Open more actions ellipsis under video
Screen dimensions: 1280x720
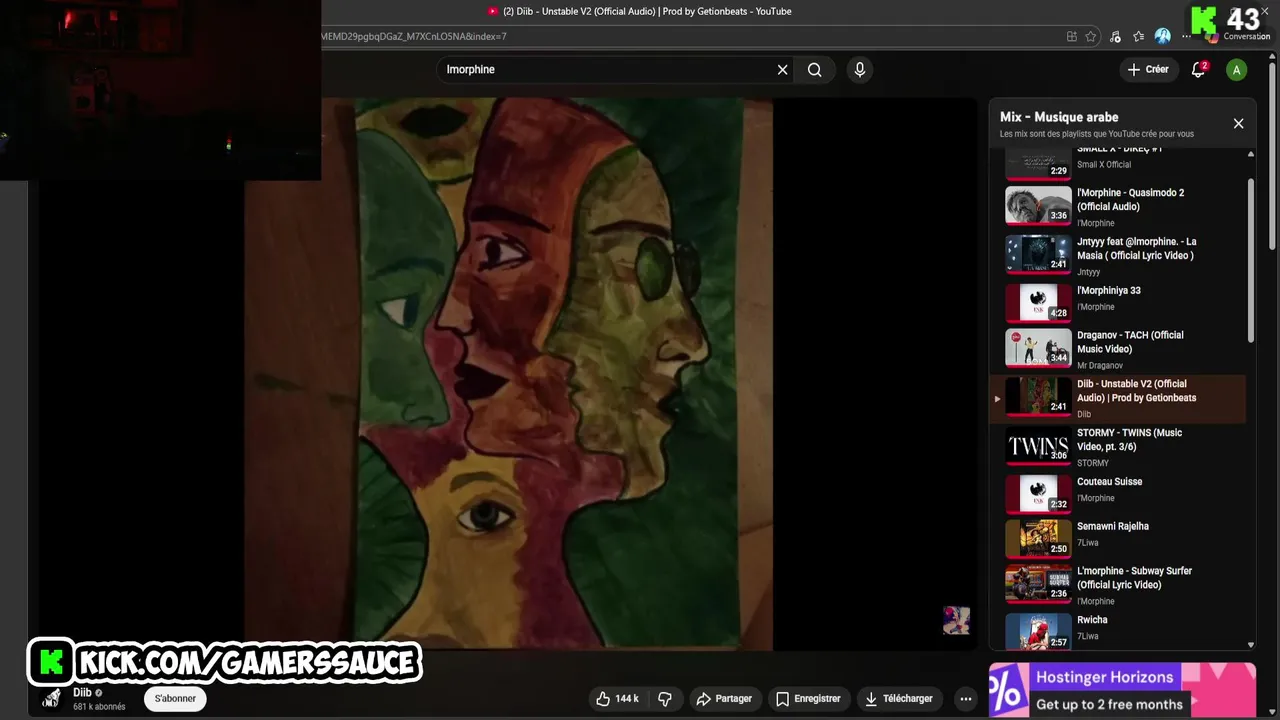coord(965,699)
